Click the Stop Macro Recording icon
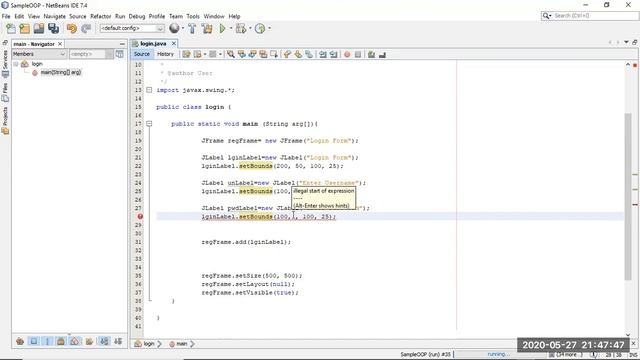 358,54
